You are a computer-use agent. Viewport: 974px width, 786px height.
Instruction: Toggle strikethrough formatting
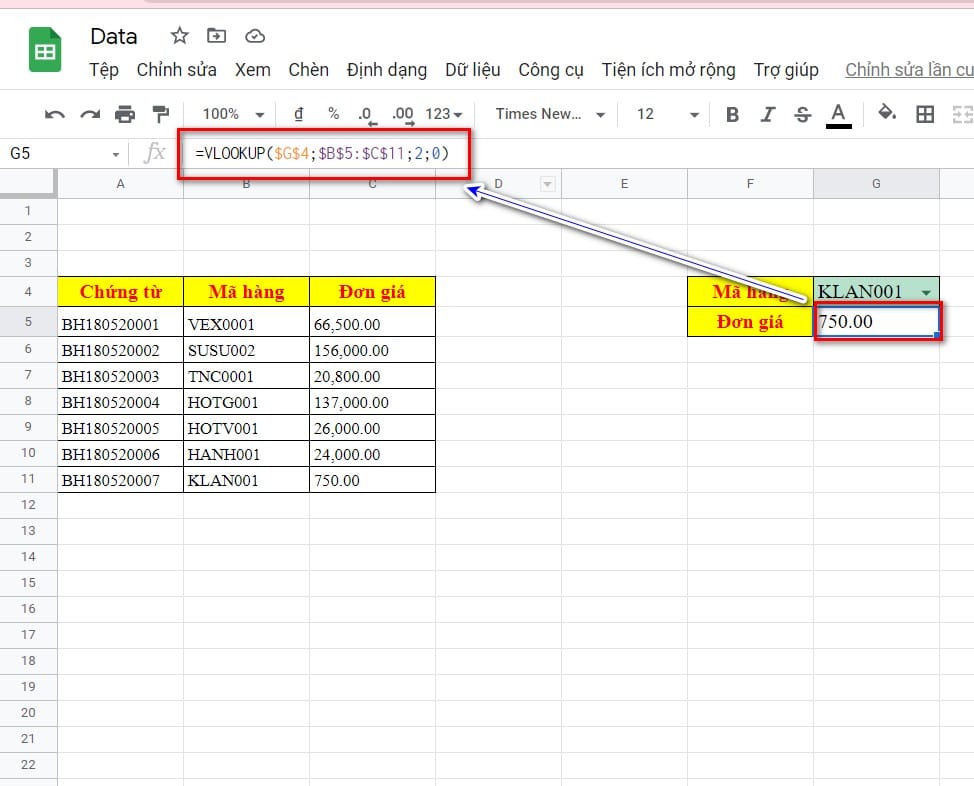coord(803,114)
